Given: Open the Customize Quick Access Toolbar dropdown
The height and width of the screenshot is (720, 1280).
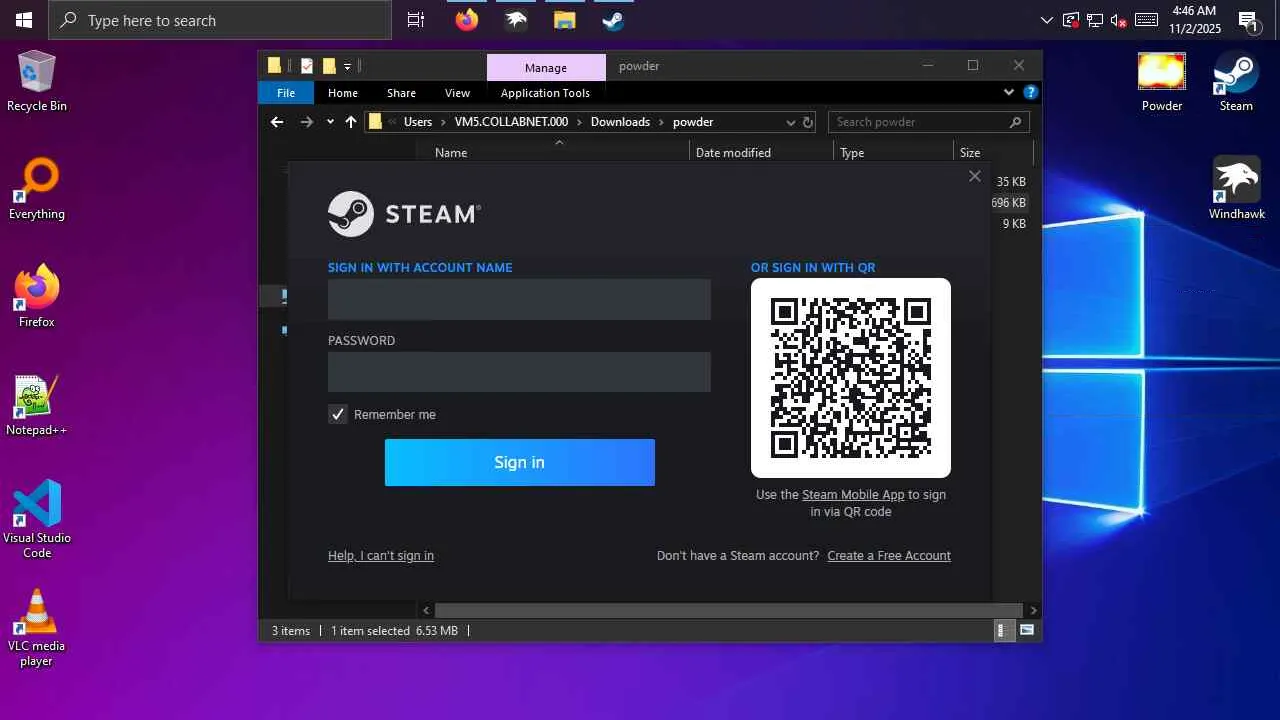Looking at the screenshot, I should [x=347, y=66].
